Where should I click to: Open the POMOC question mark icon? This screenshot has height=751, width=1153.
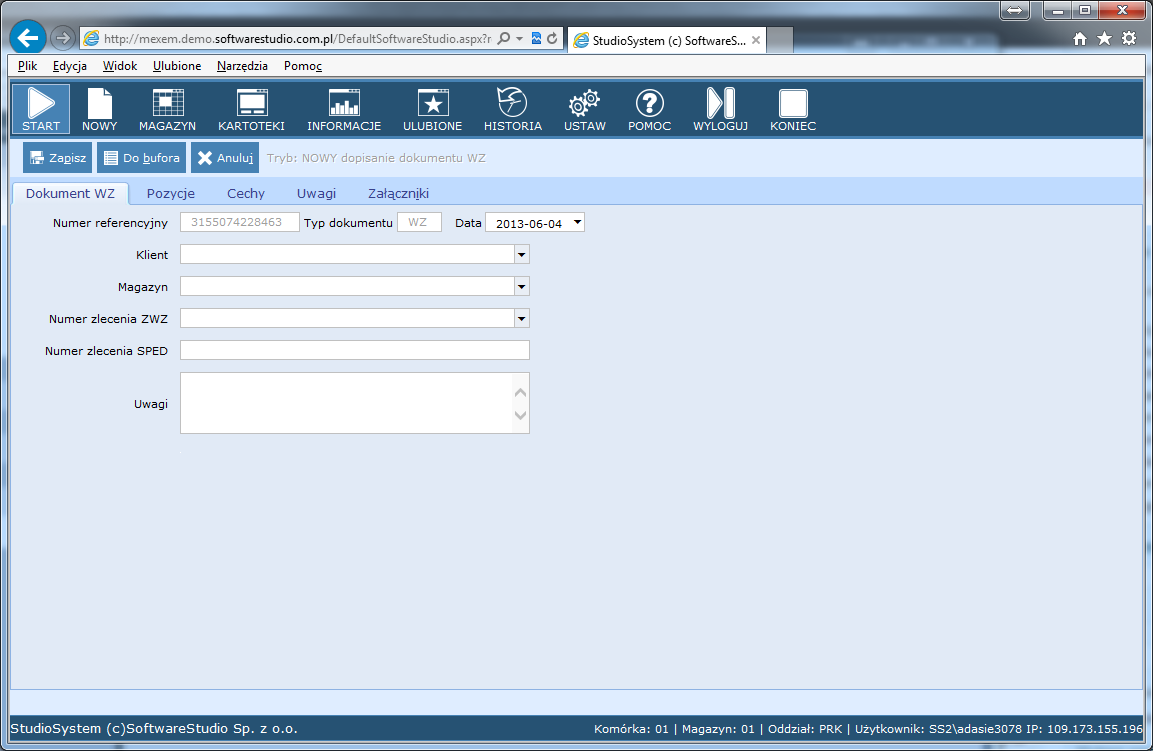pyautogui.click(x=649, y=109)
